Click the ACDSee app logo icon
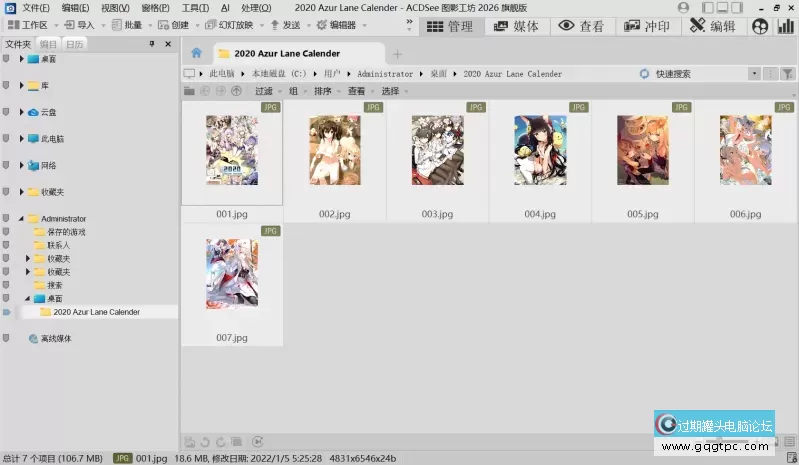 coord(10,8)
